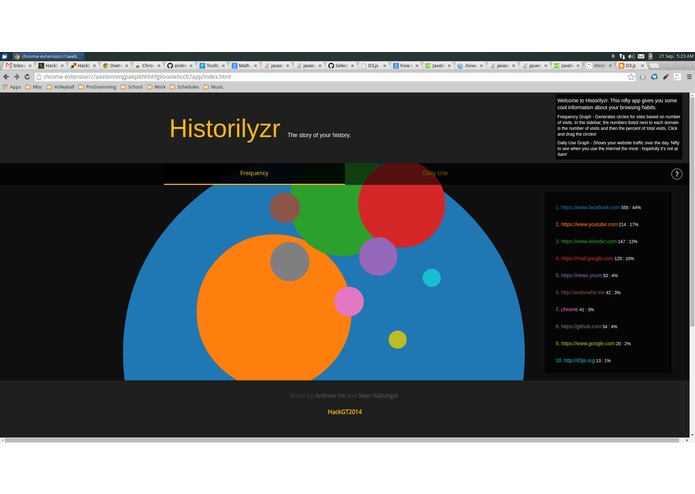Click the purple circle

378,257
